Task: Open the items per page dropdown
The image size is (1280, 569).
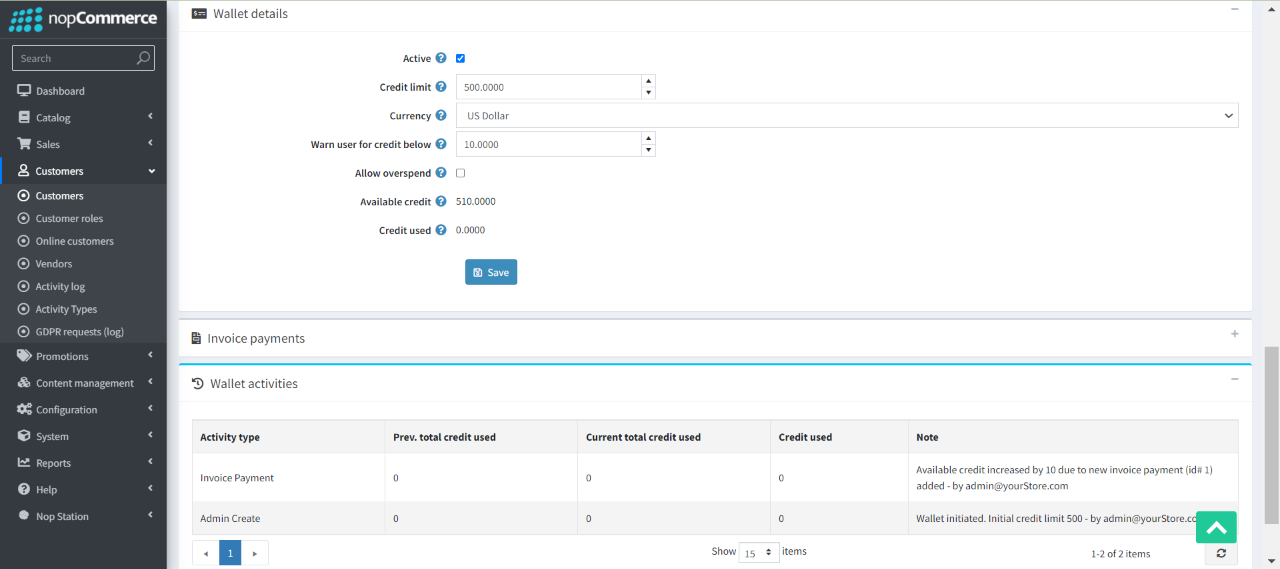Action: (759, 552)
